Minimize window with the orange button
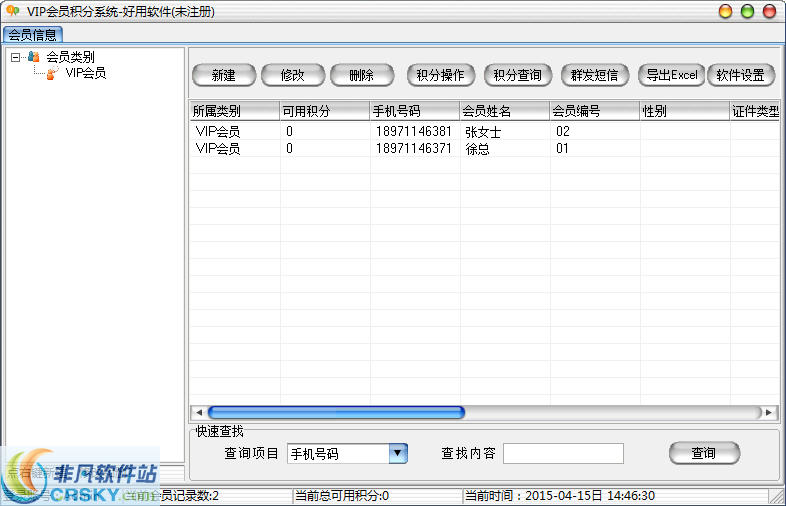 725,11
